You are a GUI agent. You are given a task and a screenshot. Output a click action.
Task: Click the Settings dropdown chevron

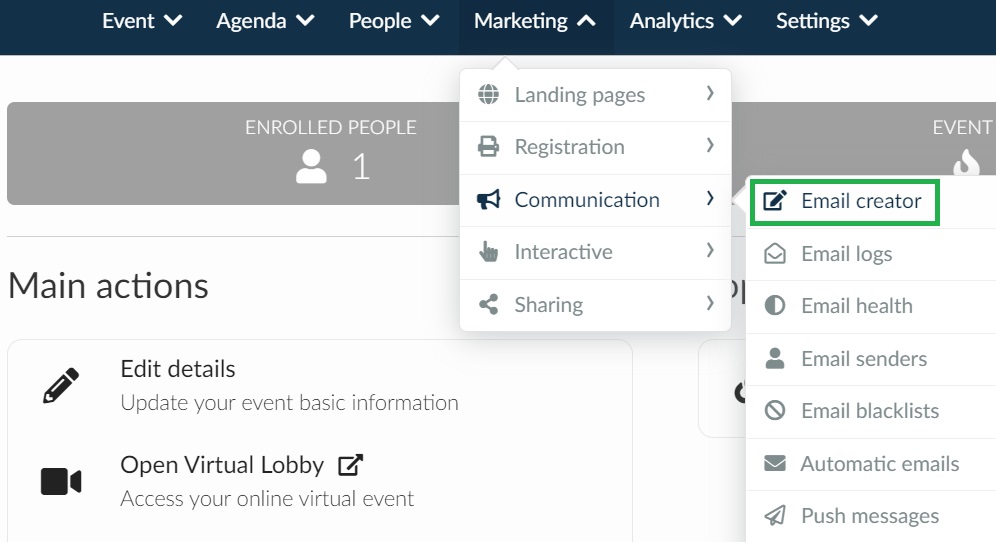tap(868, 21)
